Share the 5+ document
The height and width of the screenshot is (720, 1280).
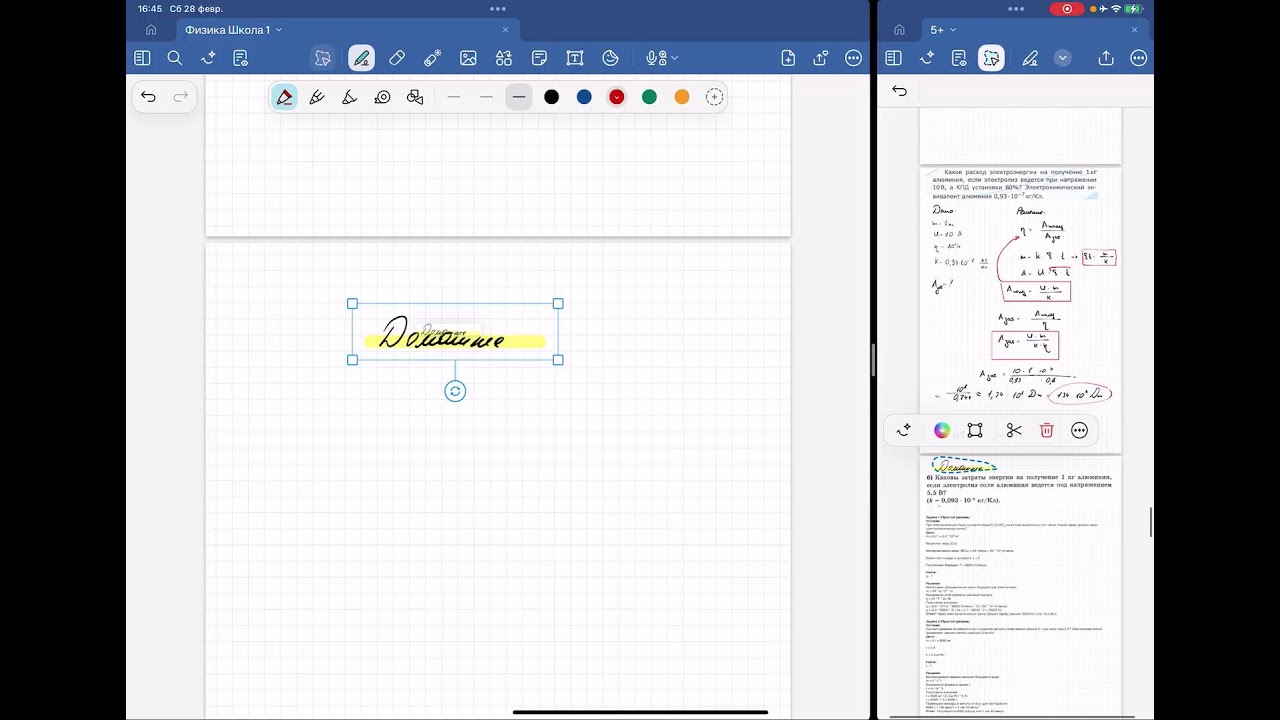1106,58
